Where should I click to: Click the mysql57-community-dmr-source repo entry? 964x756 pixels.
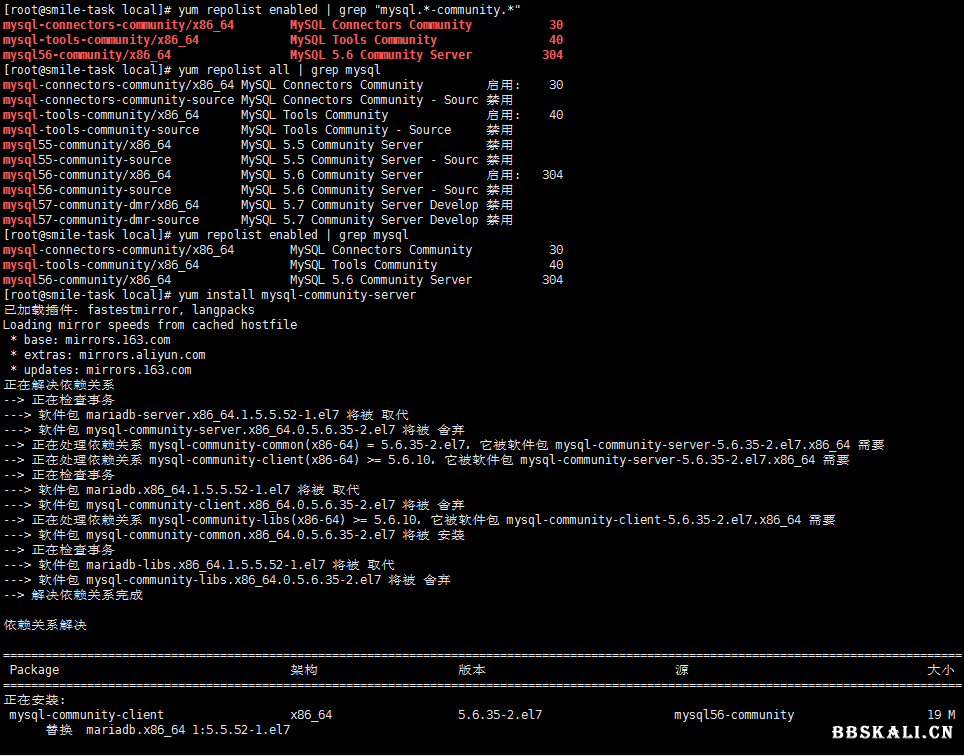tap(101, 220)
